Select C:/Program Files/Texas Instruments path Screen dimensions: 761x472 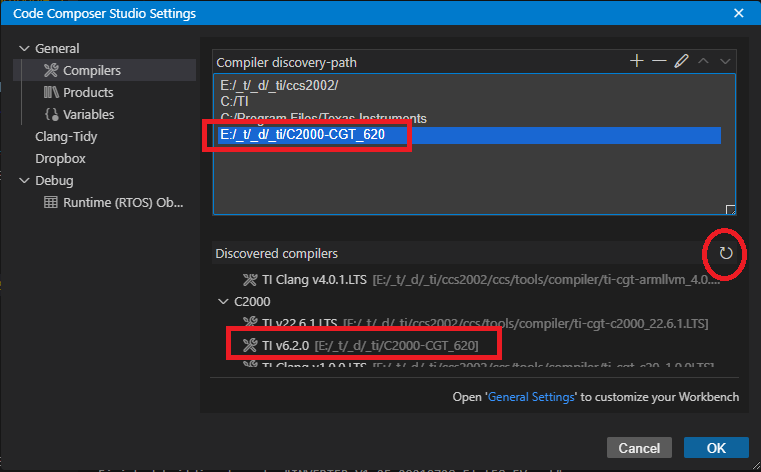(469, 118)
